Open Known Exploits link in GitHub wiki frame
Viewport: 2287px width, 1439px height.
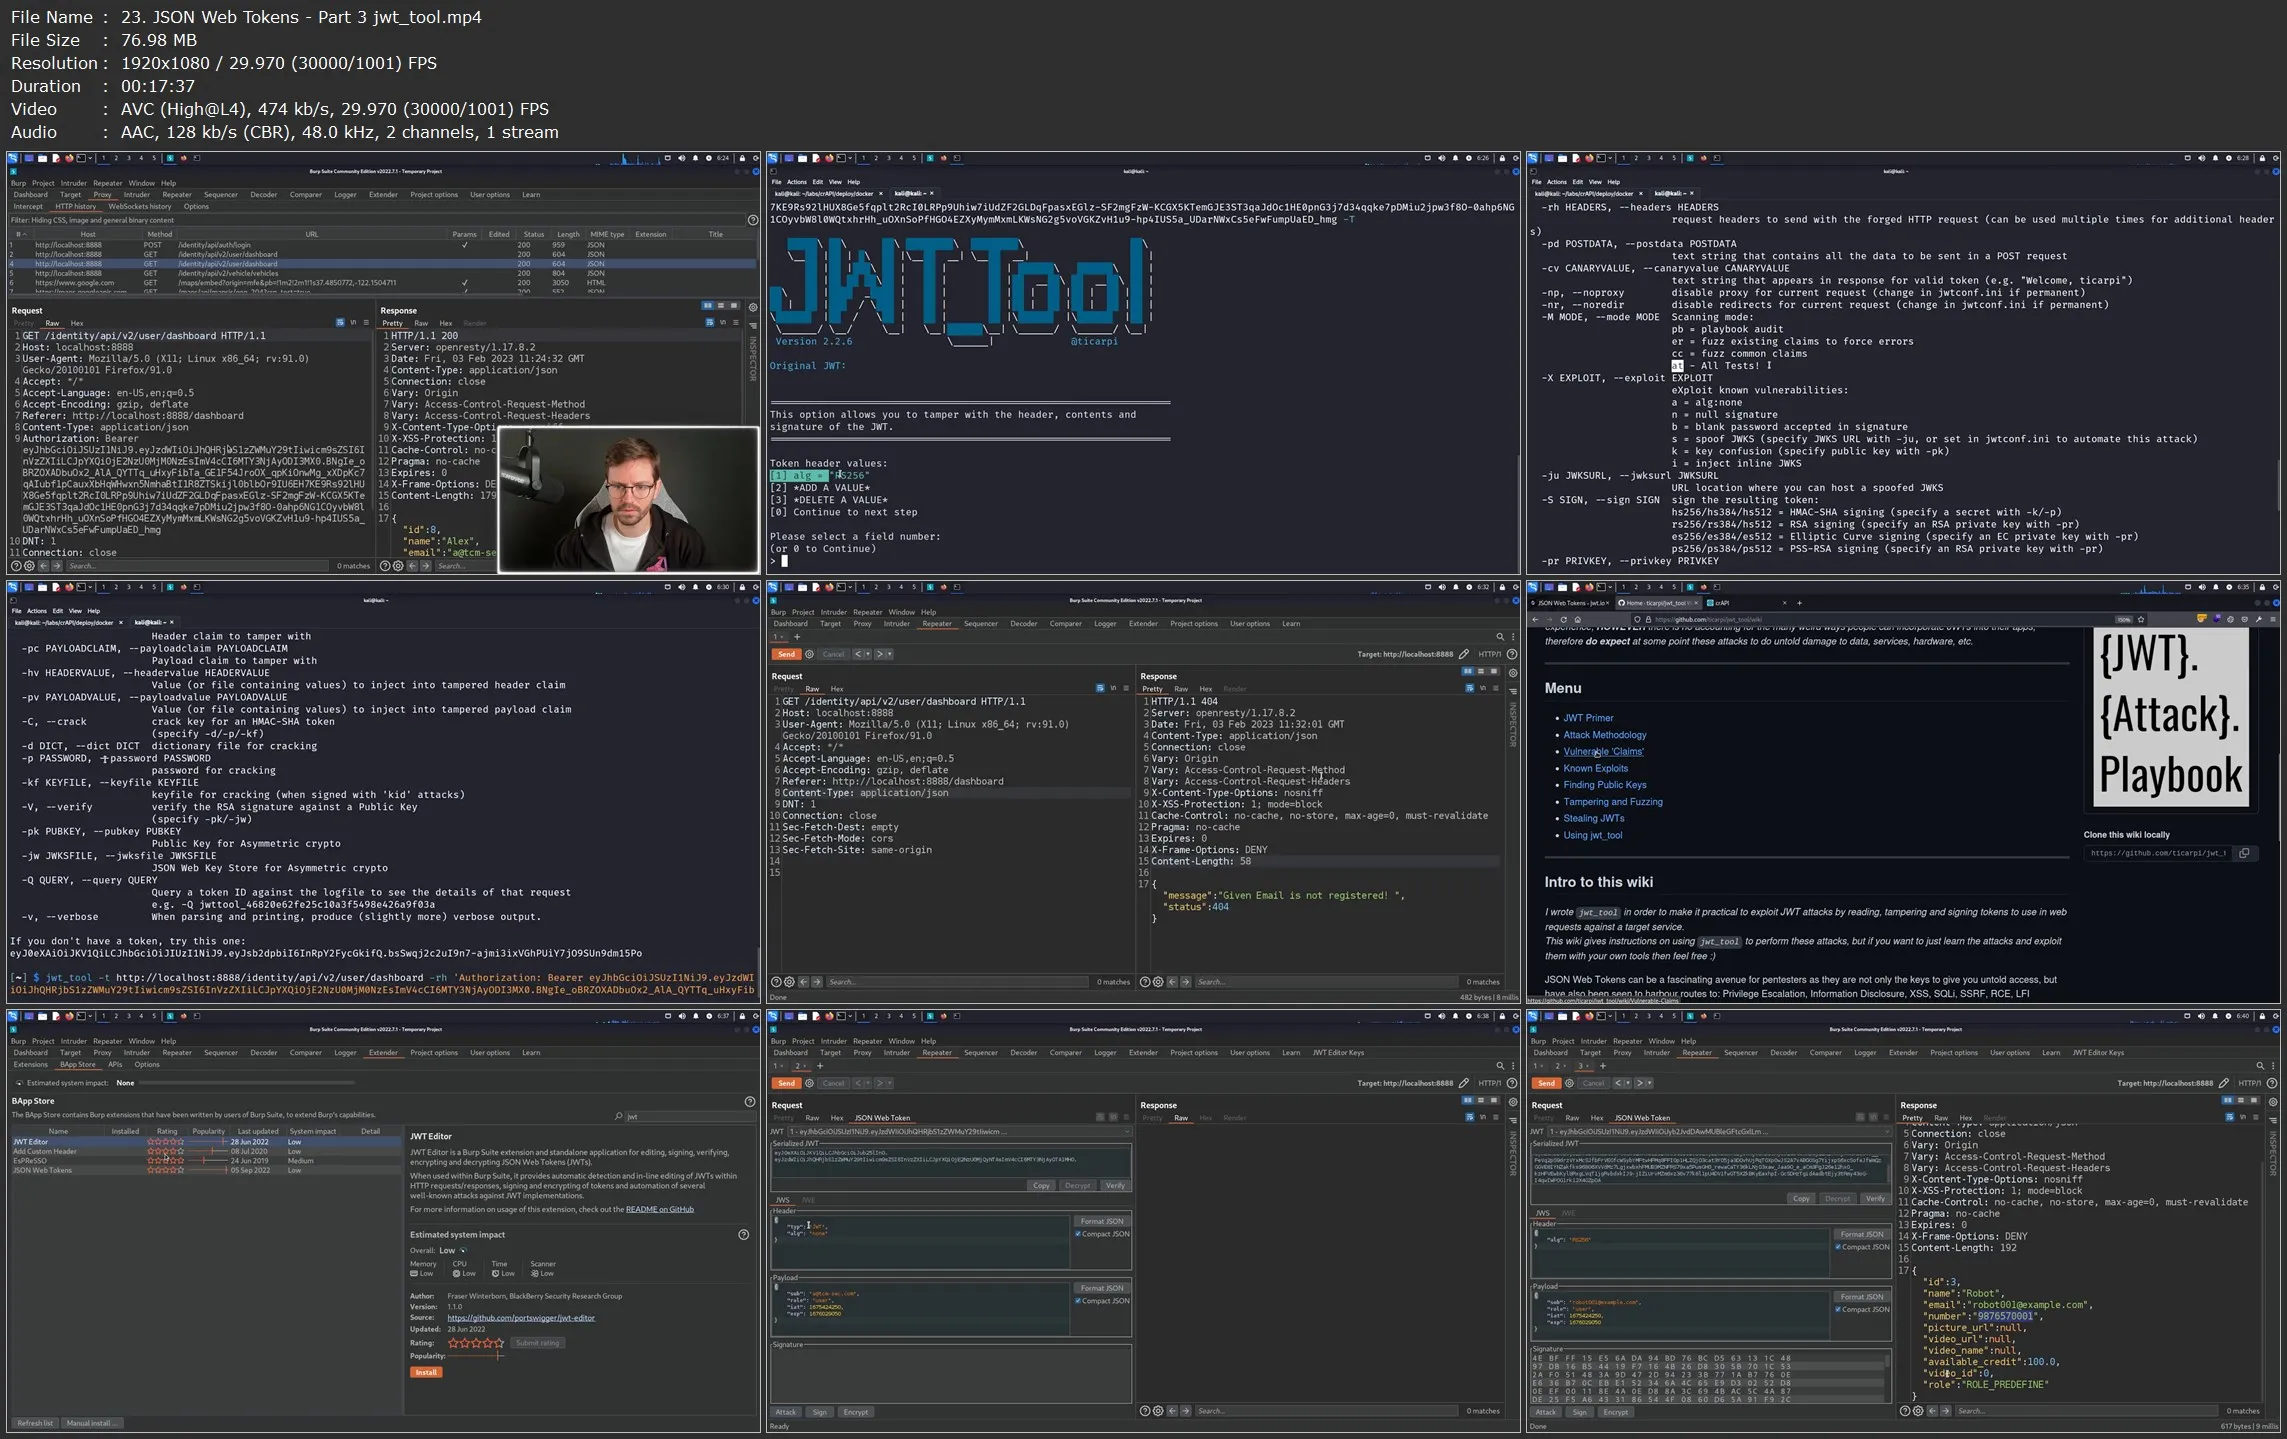click(1595, 769)
